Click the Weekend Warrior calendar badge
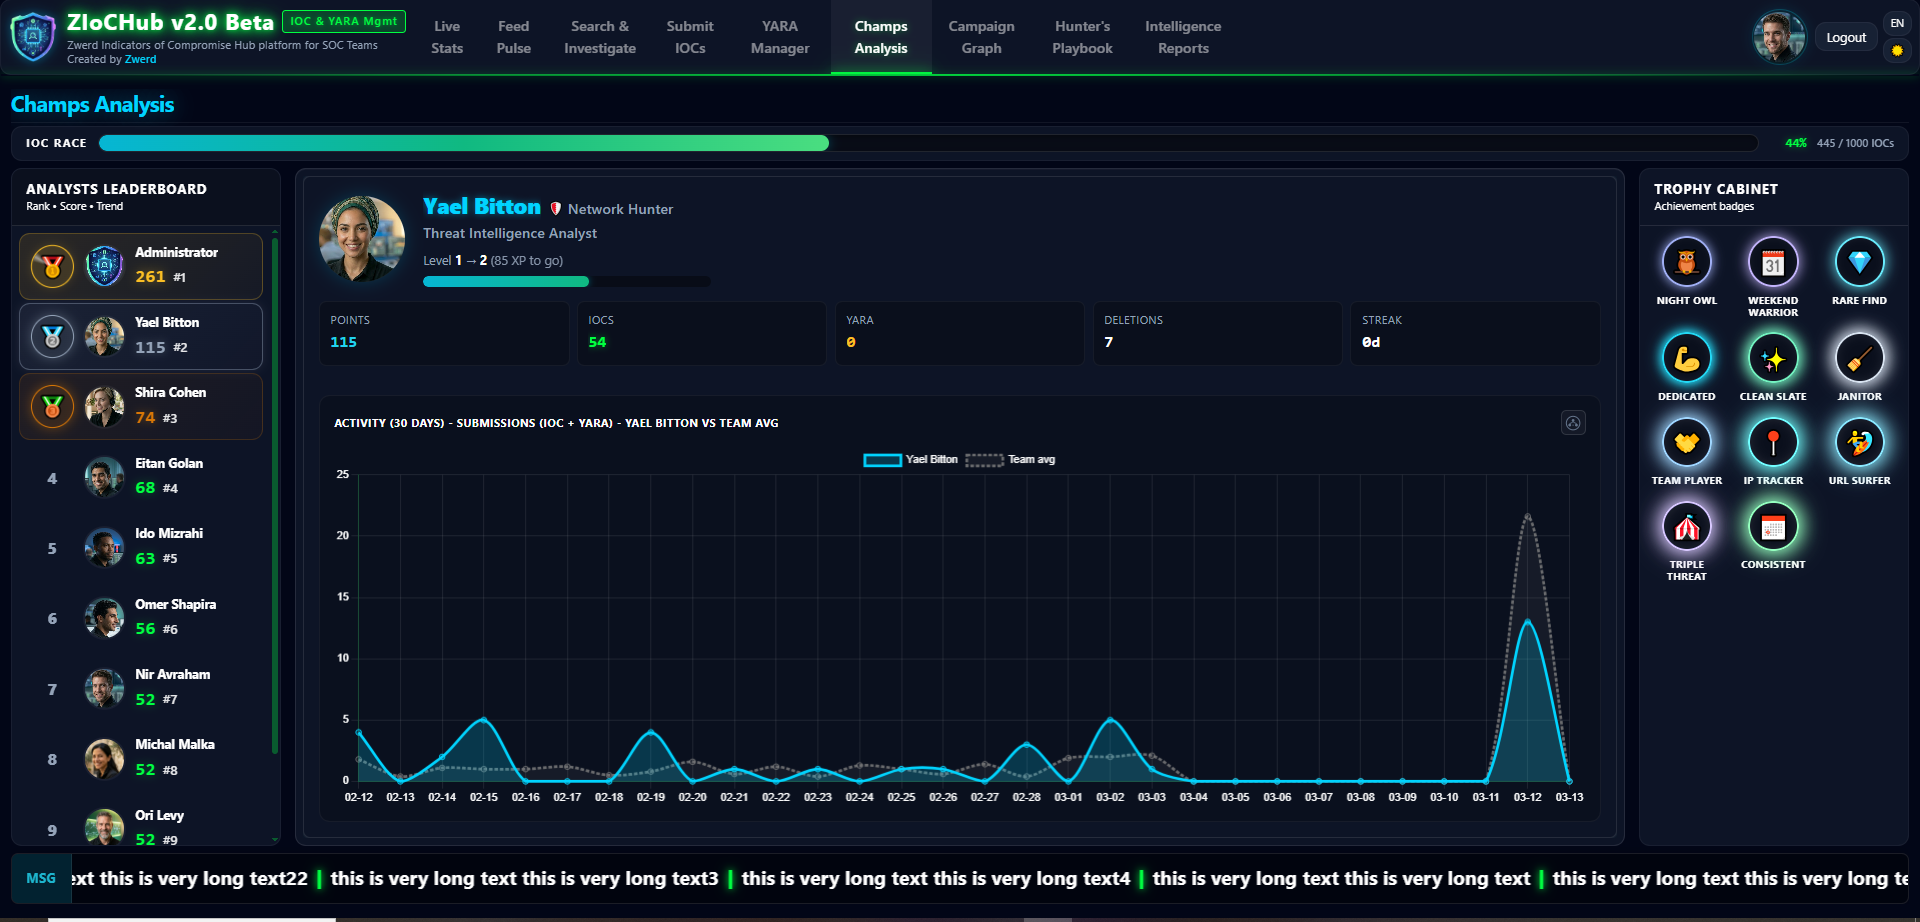Viewport: 1920px width, 922px height. point(1772,263)
